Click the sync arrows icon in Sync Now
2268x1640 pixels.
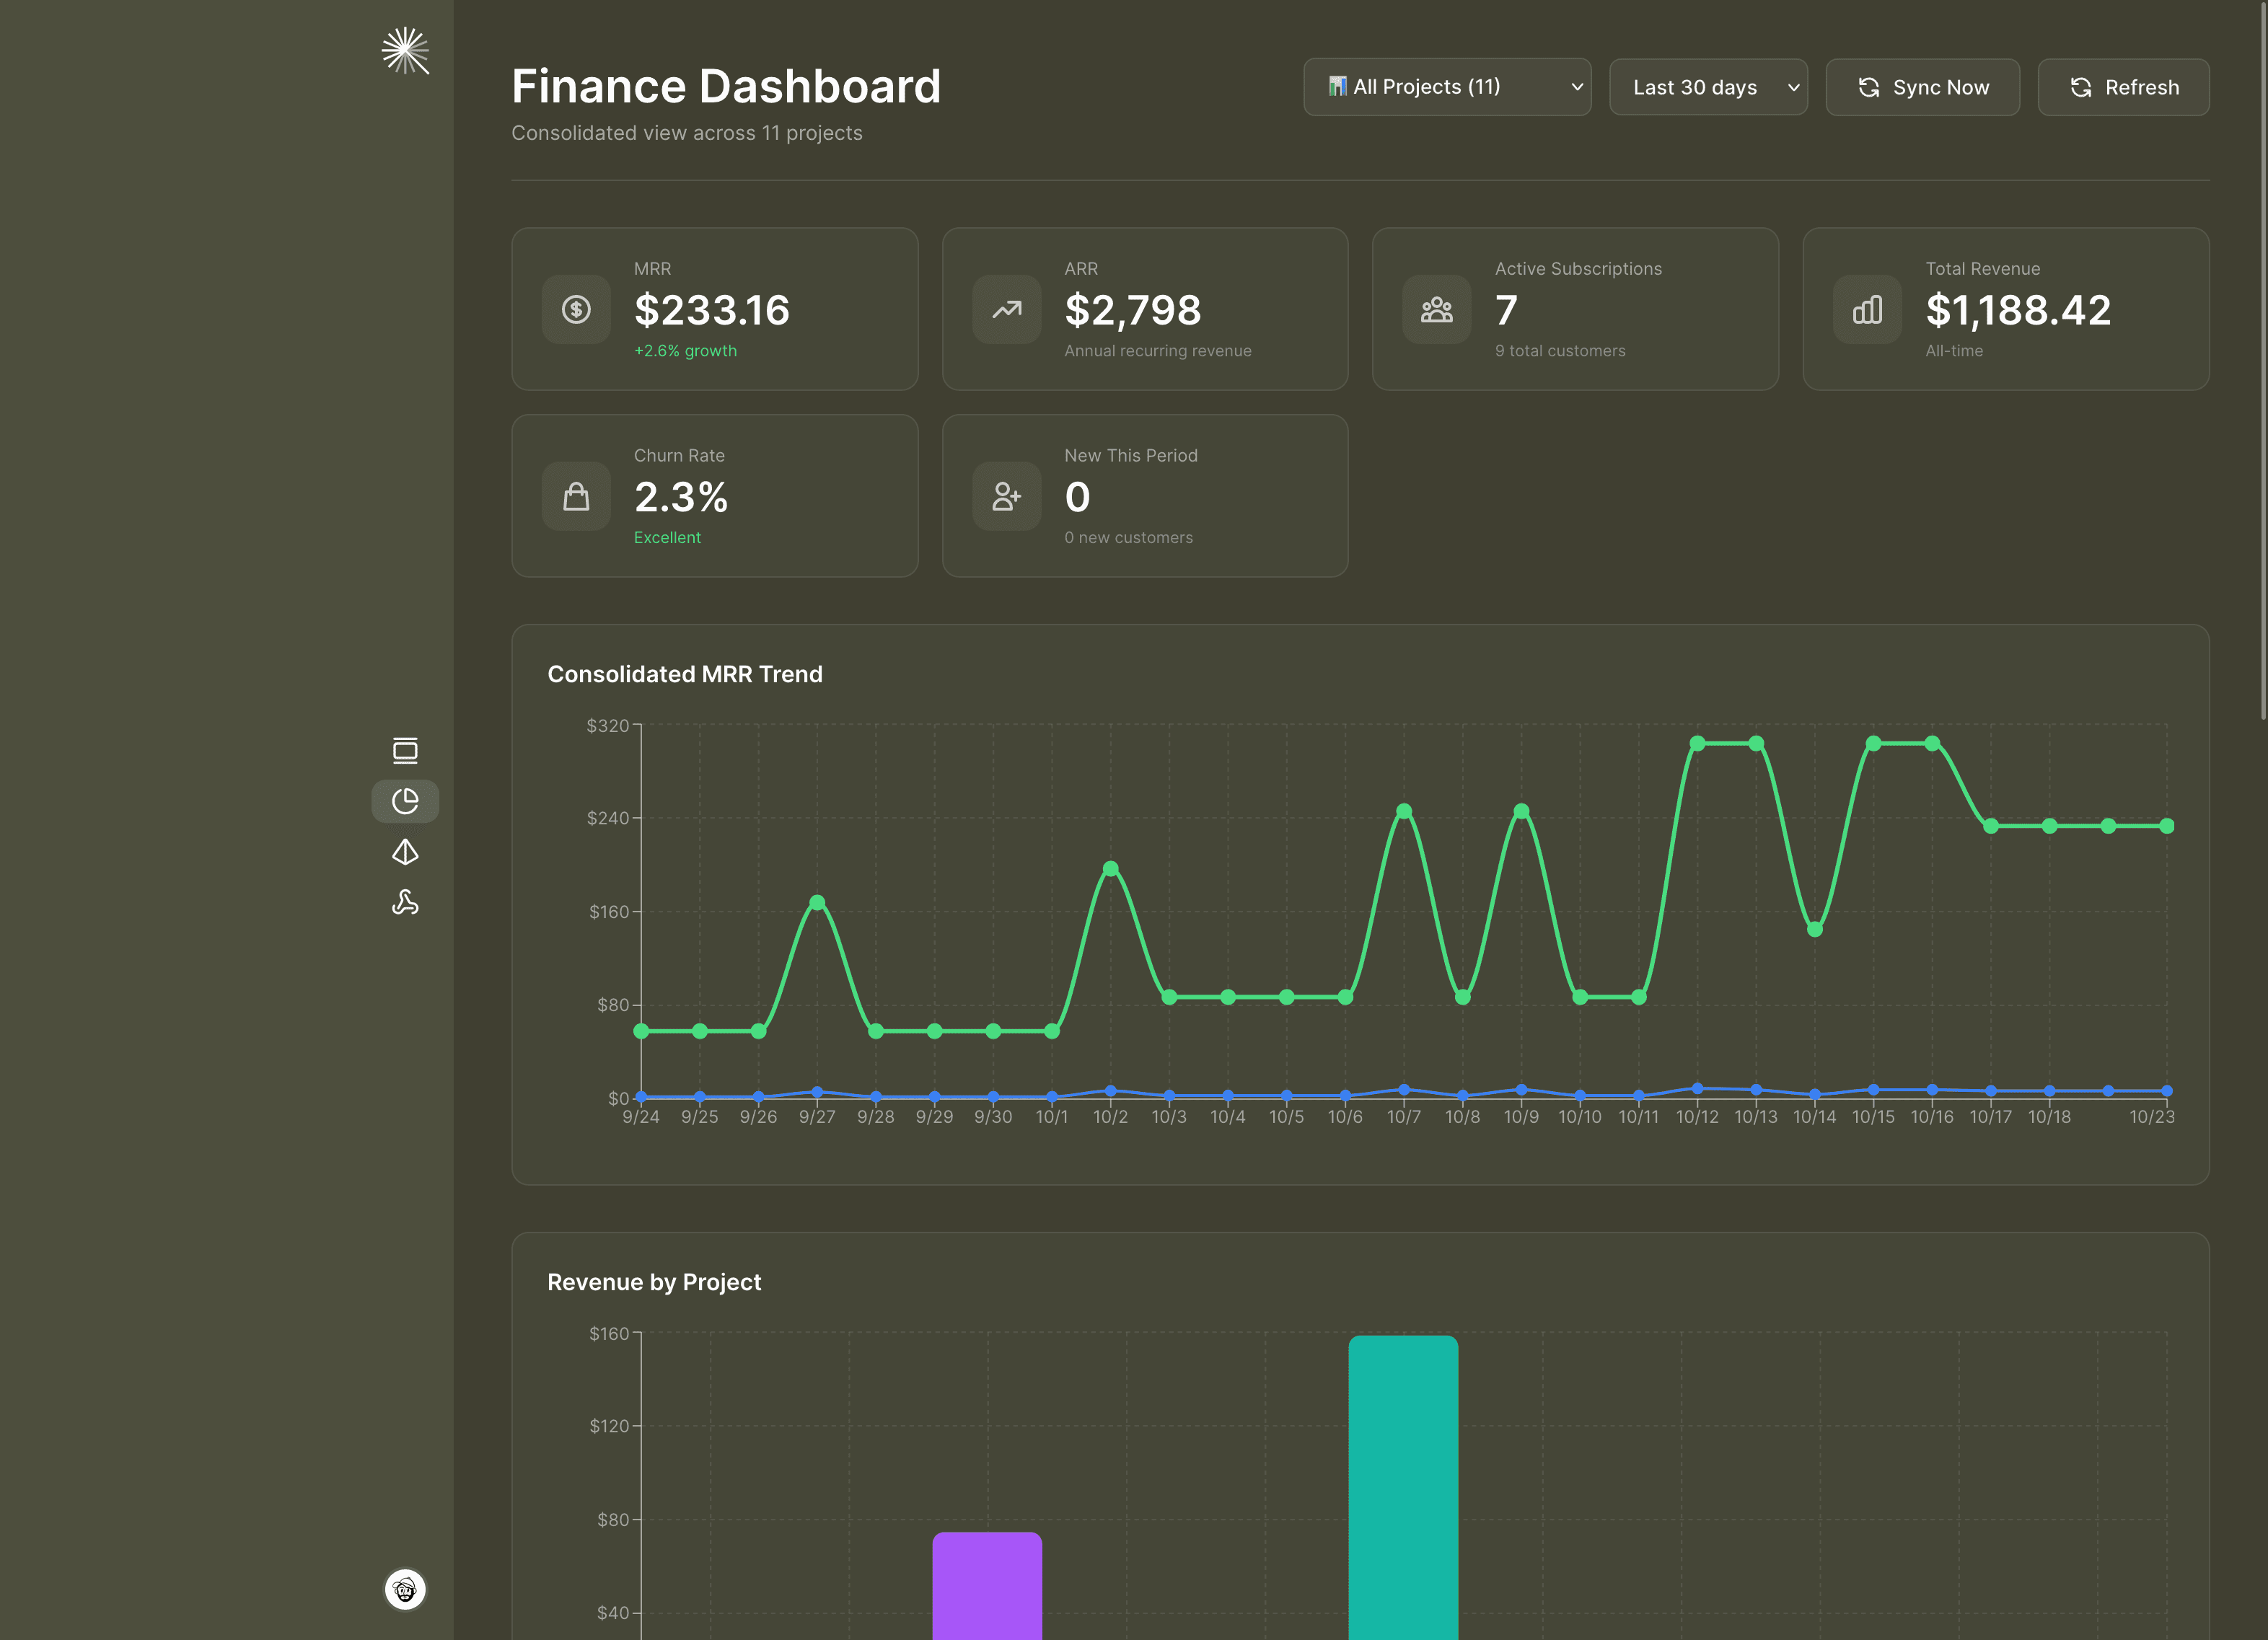click(x=1869, y=87)
